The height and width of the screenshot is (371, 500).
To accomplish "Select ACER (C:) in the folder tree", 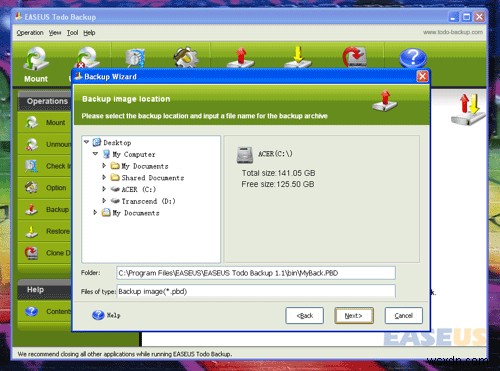I will click(x=139, y=189).
